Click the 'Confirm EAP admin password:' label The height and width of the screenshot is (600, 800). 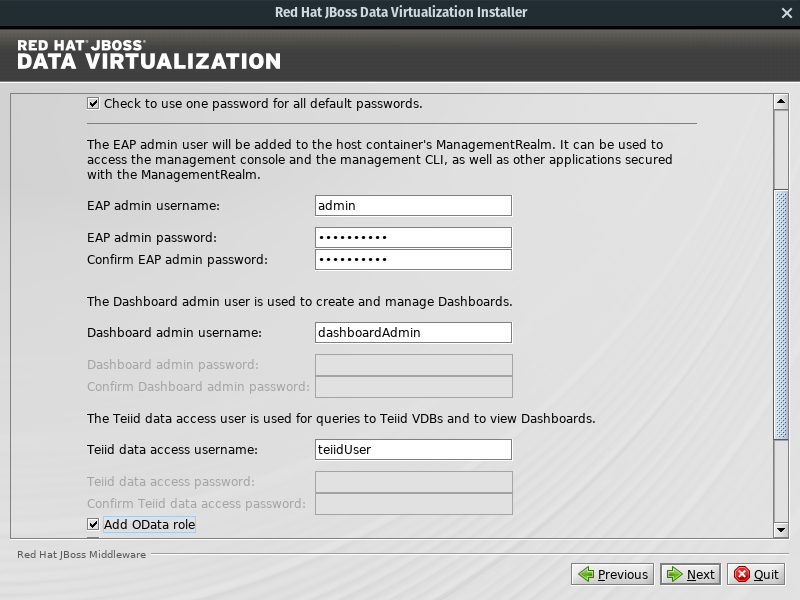(x=177, y=260)
